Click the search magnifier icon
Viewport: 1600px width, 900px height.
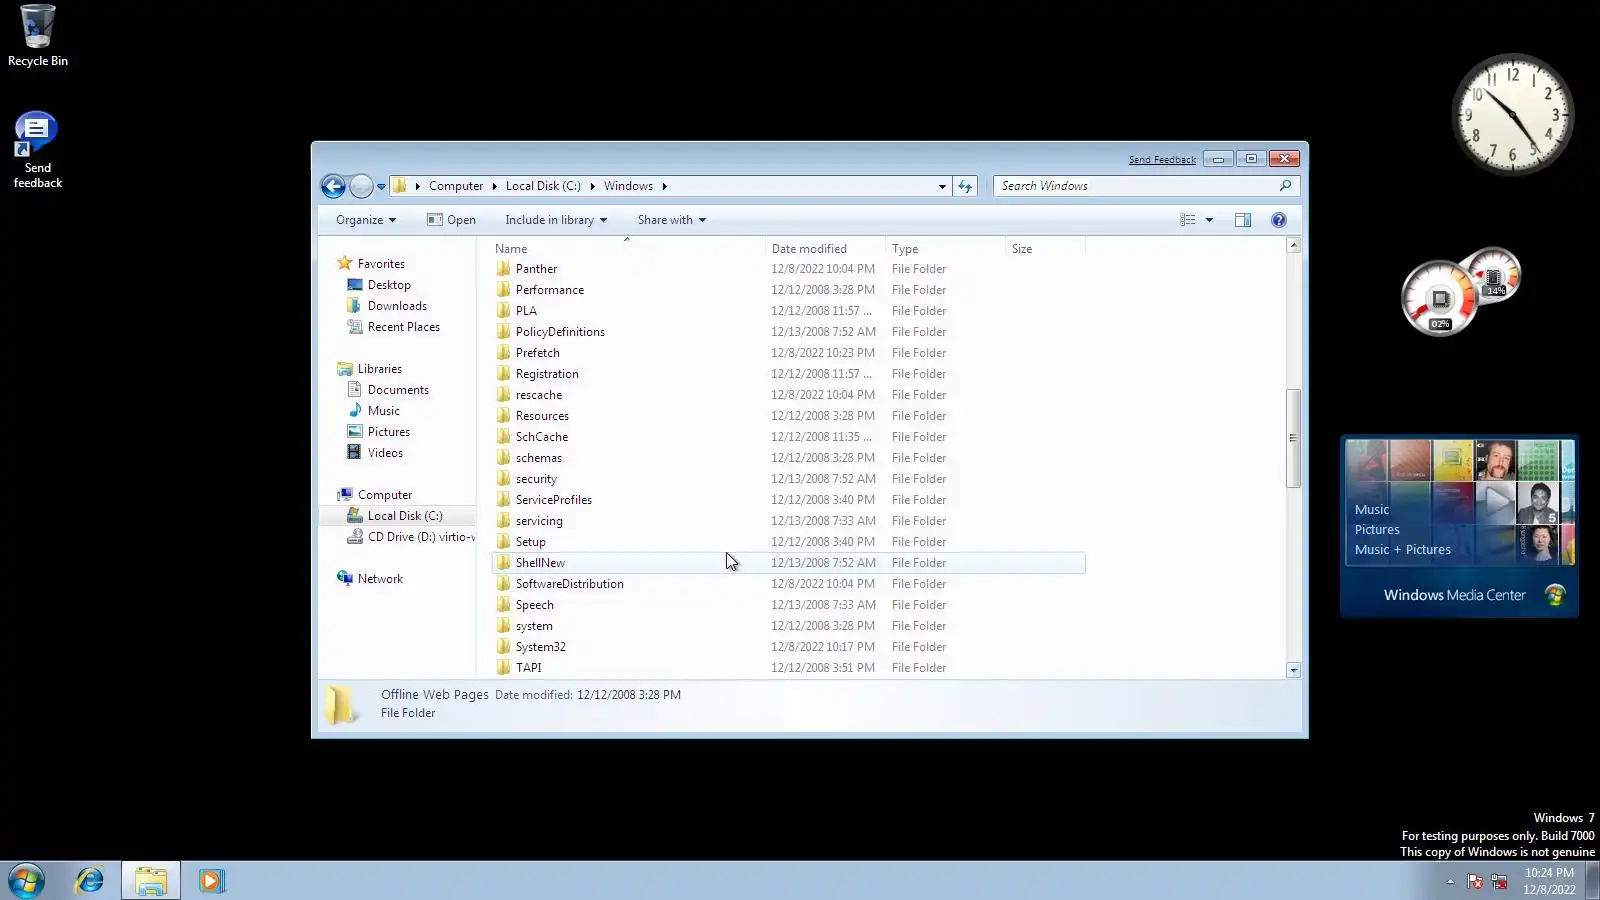[1286, 186]
